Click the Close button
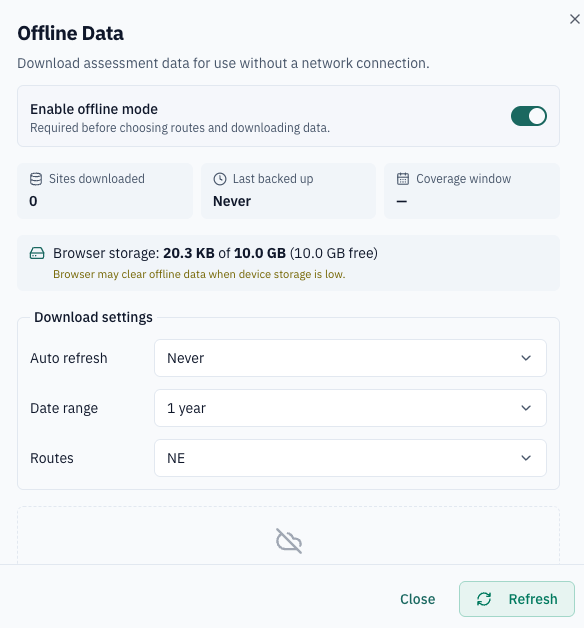 click(x=417, y=599)
